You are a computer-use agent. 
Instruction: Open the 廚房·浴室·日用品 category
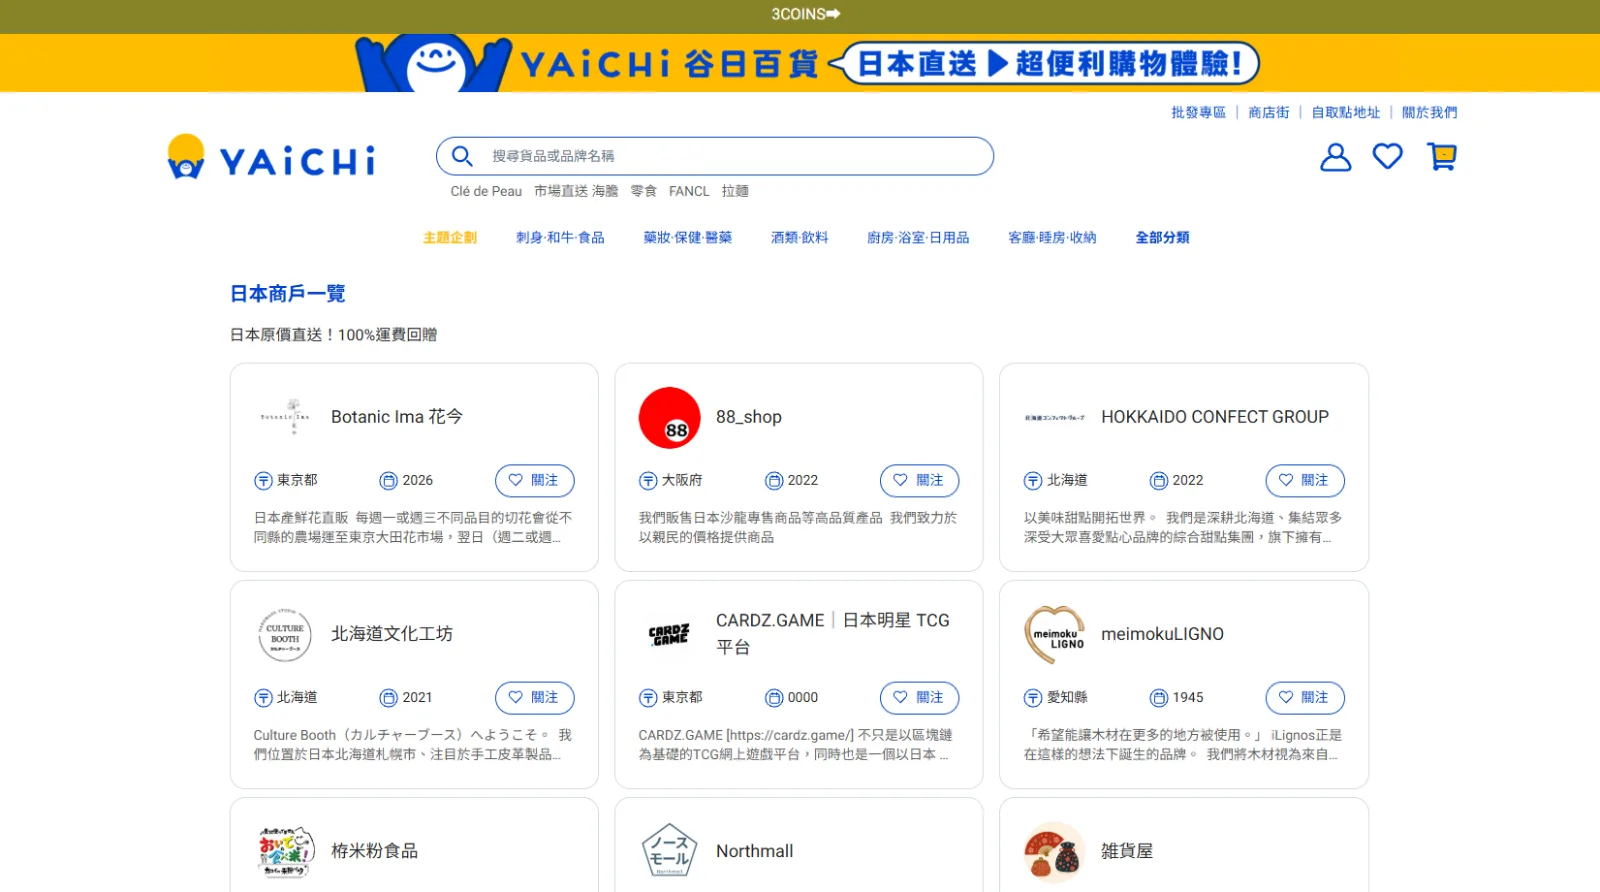(918, 238)
